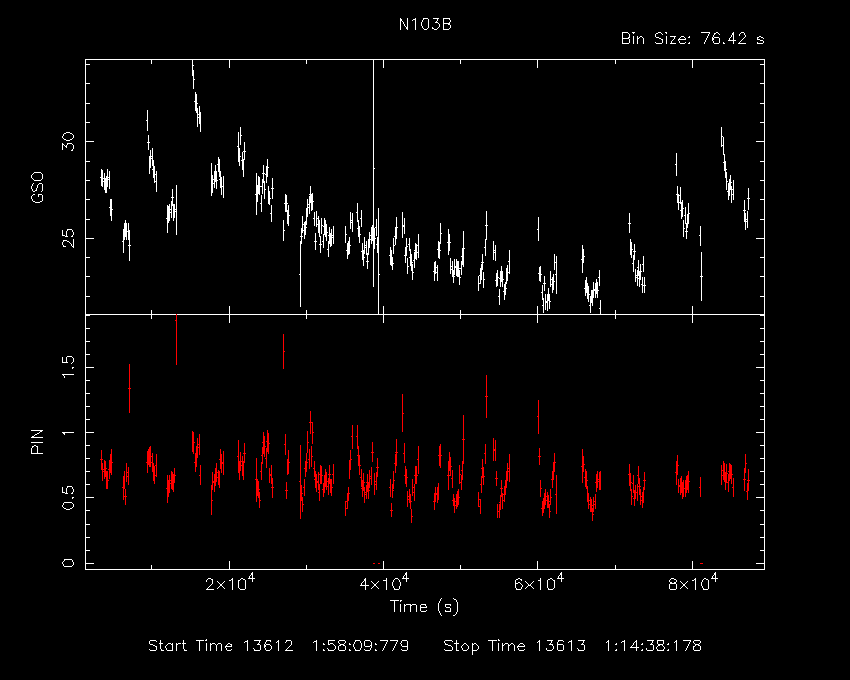Click the 6×10^4 time tick label
The image size is (850, 680).
(x=538, y=583)
